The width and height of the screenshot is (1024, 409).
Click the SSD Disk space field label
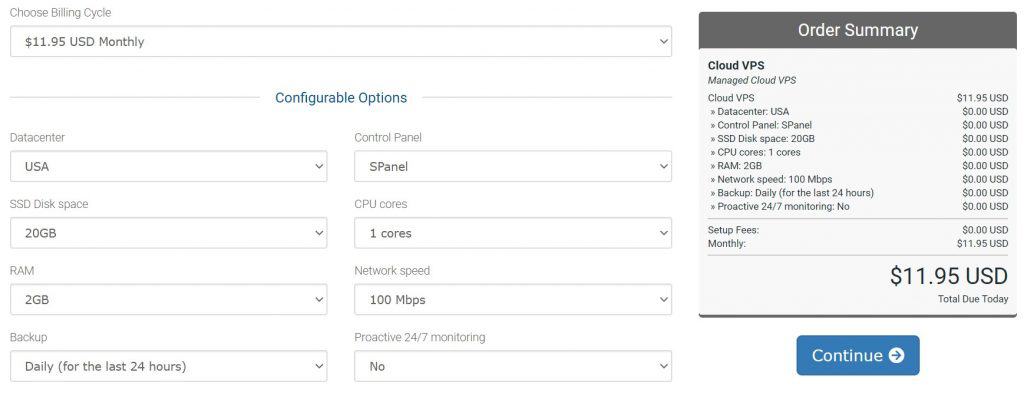pyautogui.click(x=49, y=204)
